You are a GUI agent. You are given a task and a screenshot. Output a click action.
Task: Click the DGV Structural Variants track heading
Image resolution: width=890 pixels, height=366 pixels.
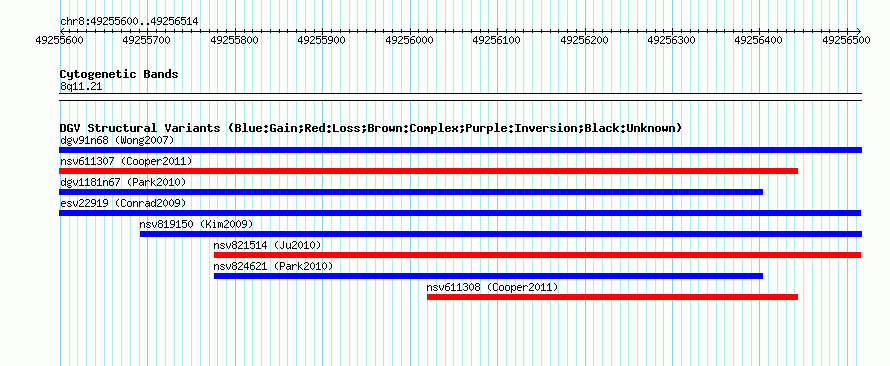click(x=371, y=128)
